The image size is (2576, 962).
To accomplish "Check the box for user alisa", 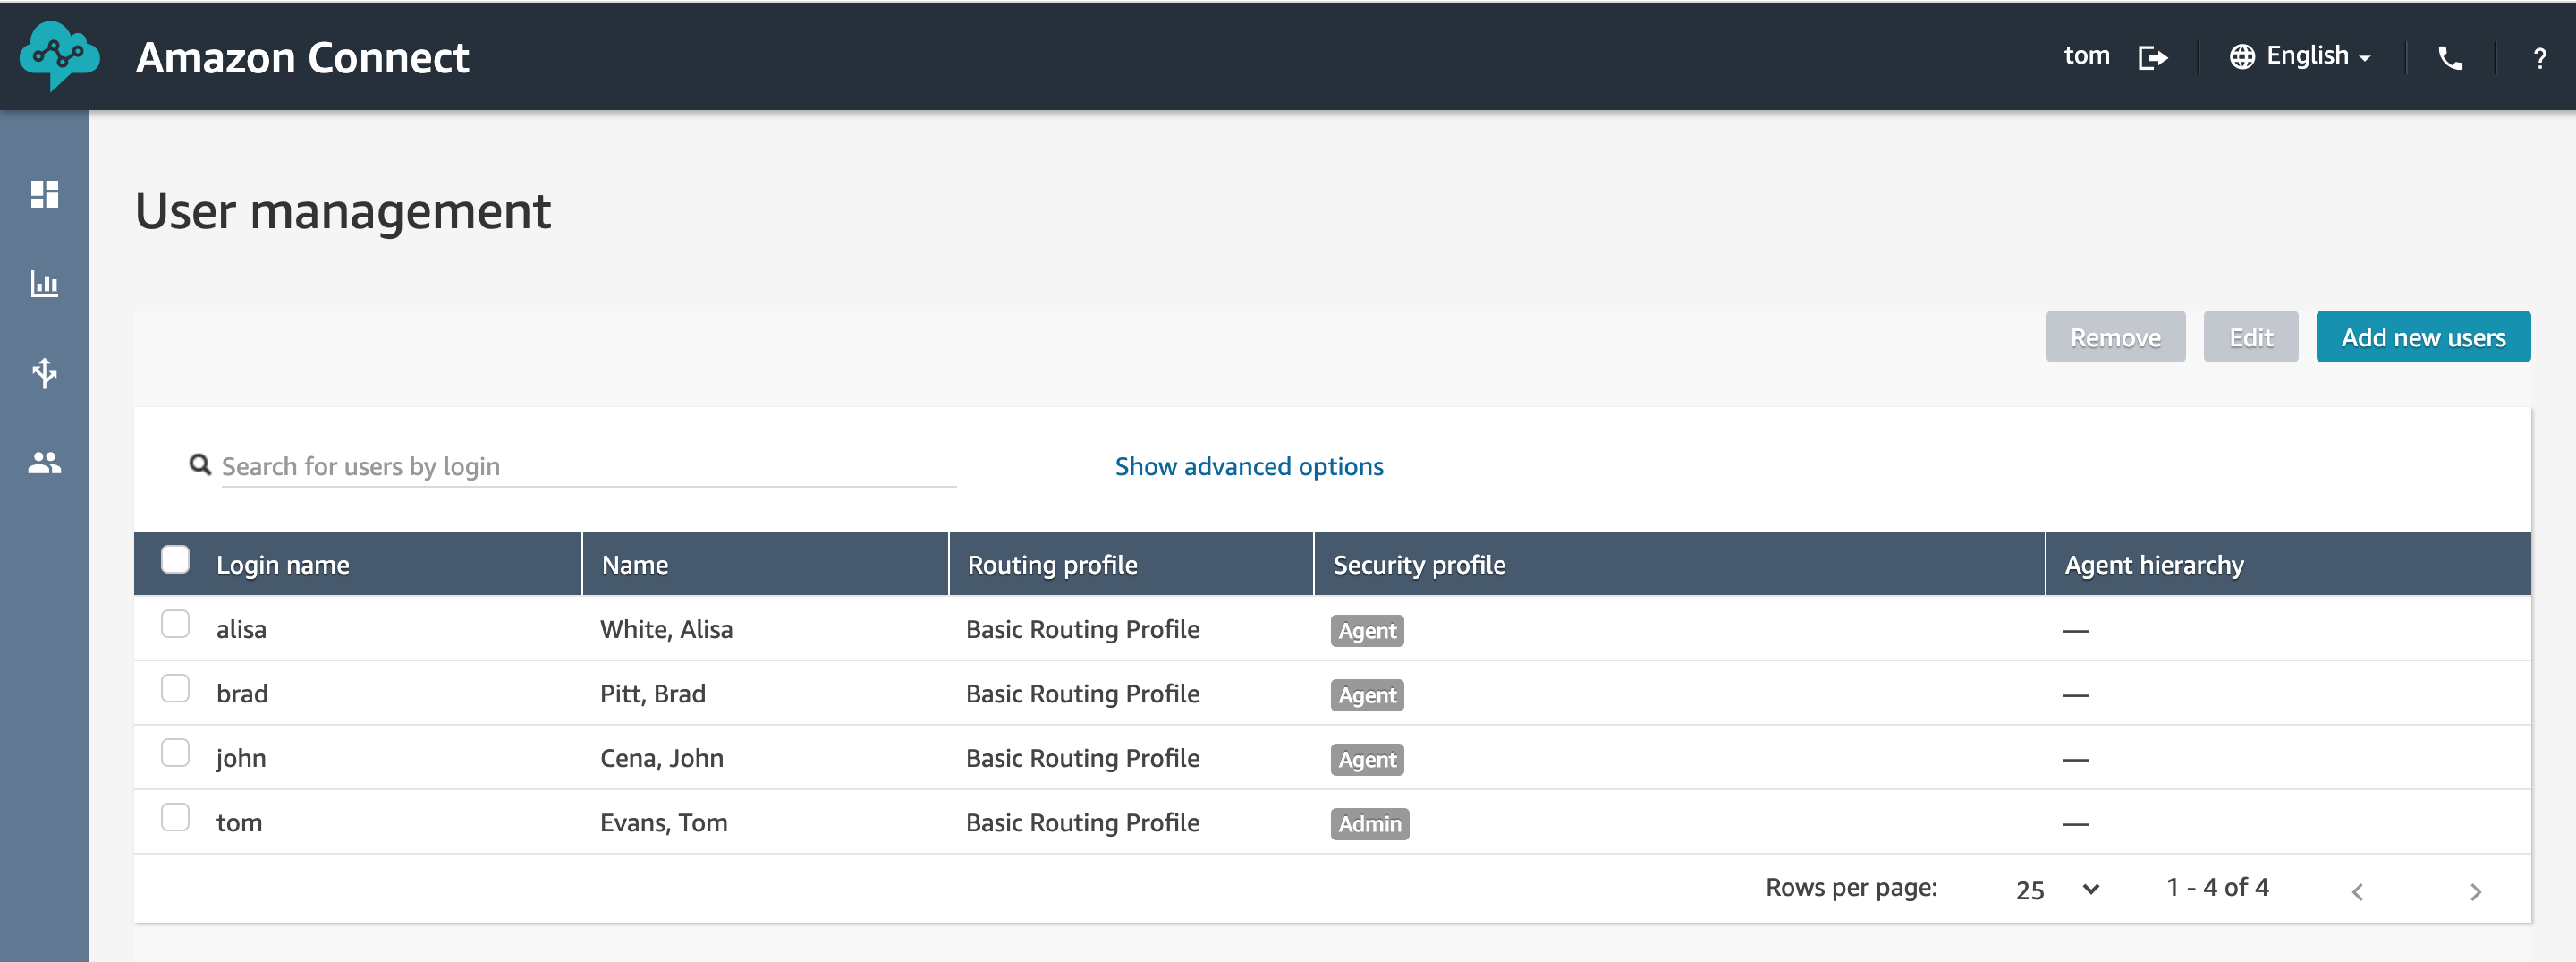I will coord(175,624).
